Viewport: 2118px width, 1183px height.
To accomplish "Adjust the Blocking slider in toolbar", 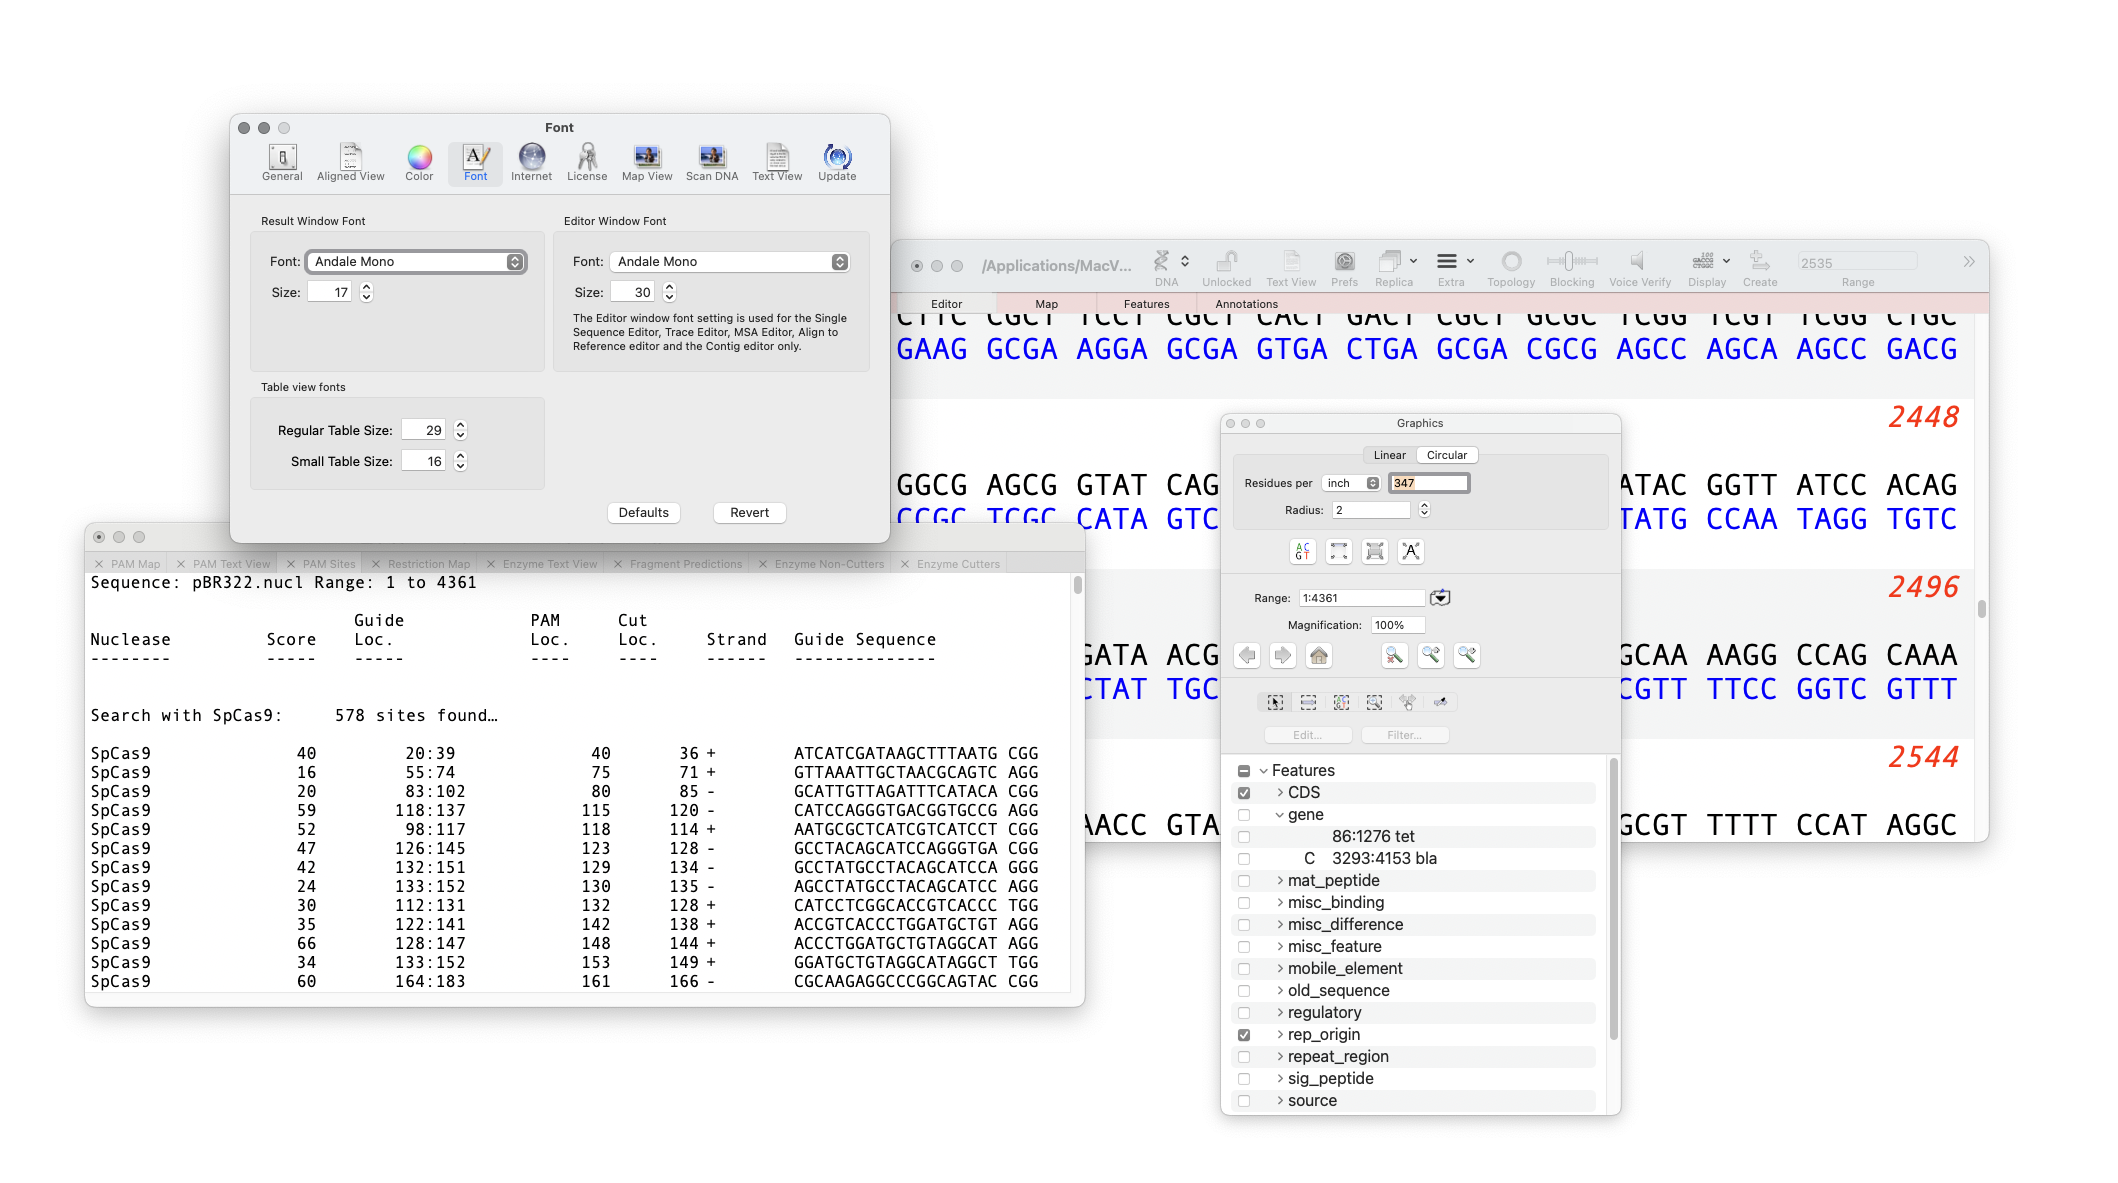I will pyautogui.click(x=1571, y=261).
